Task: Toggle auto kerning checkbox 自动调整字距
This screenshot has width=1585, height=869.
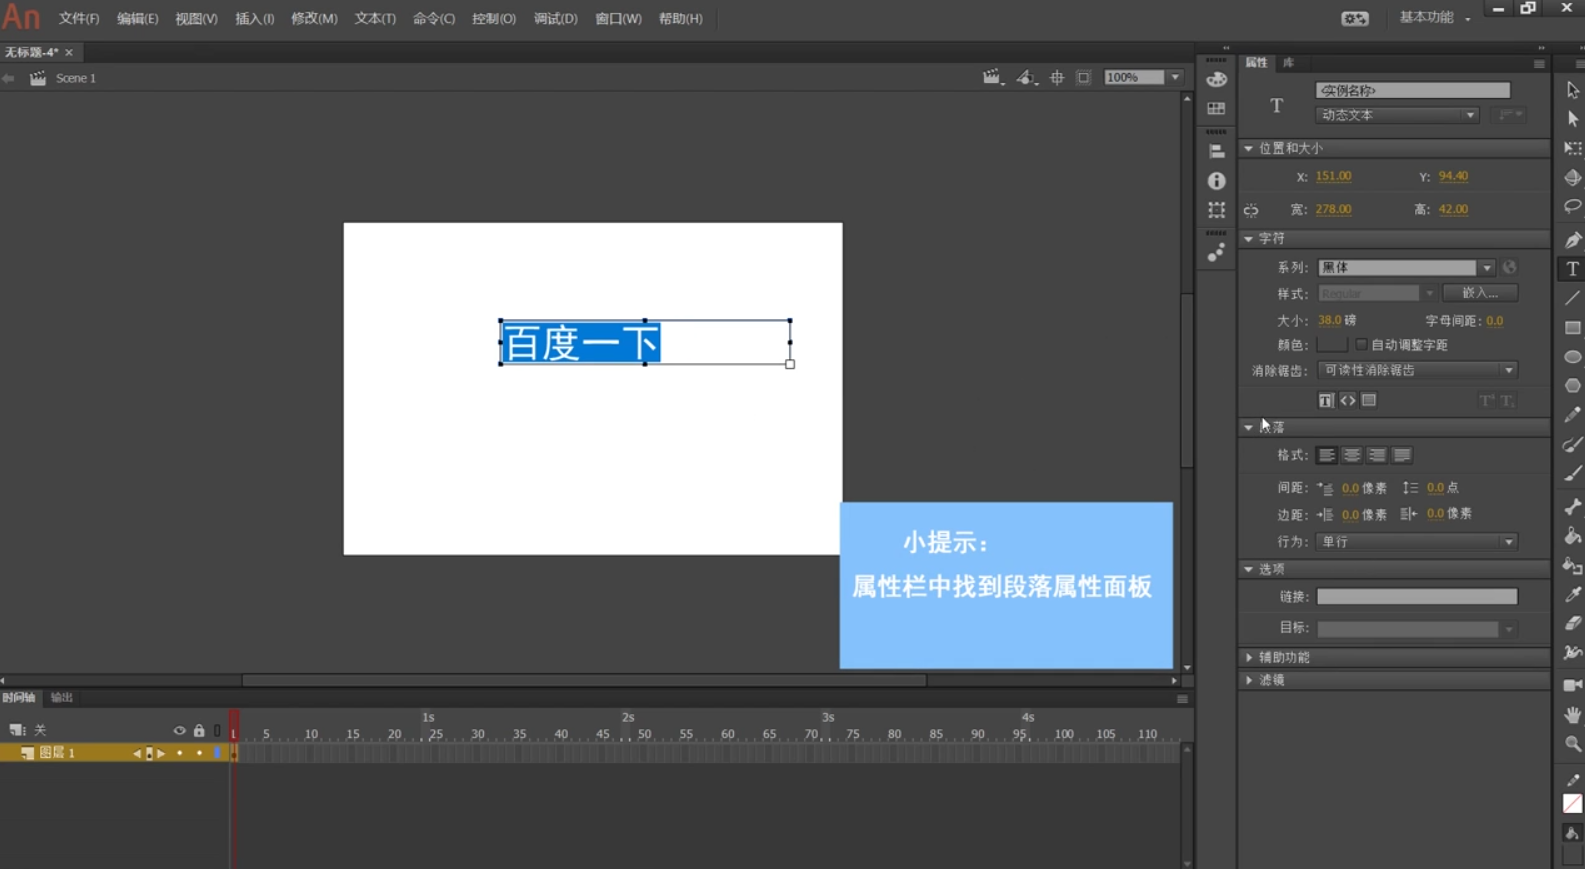Action: (x=1361, y=344)
